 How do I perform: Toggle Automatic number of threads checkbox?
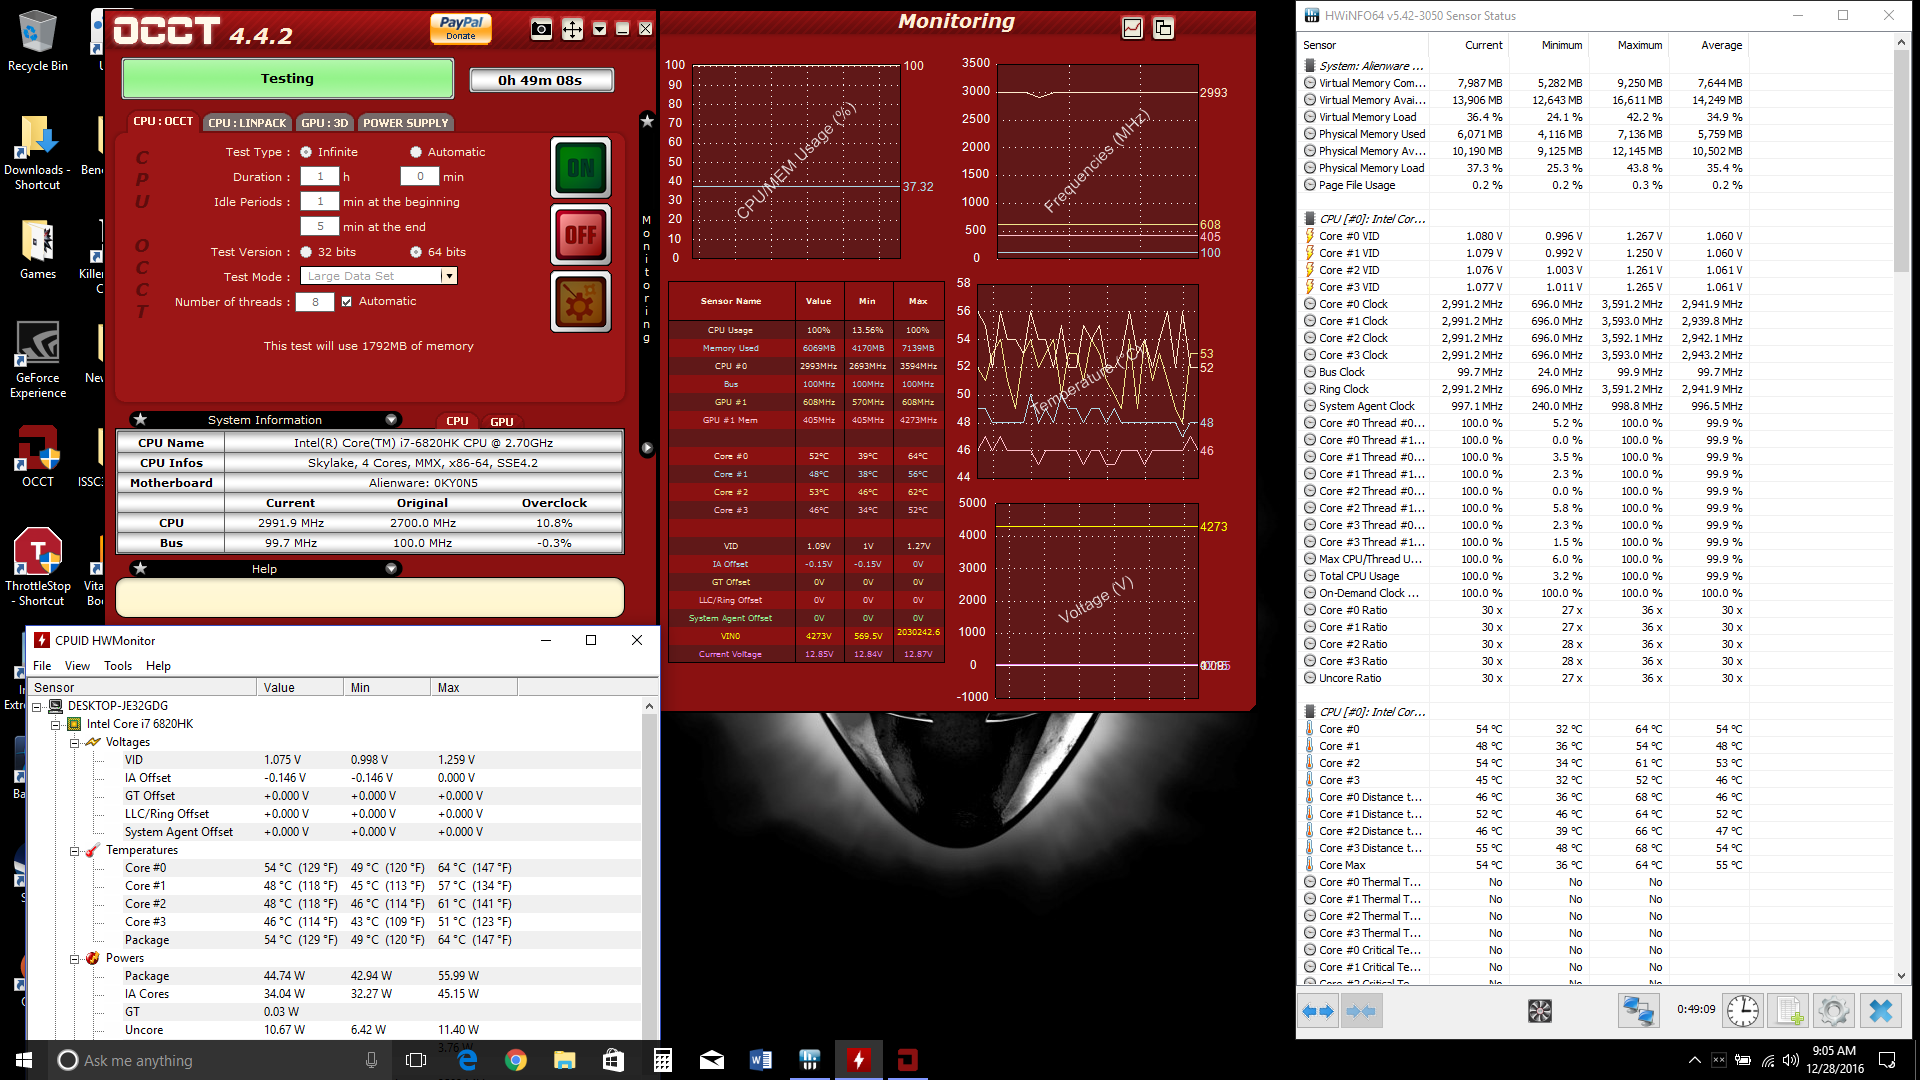click(x=347, y=301)
